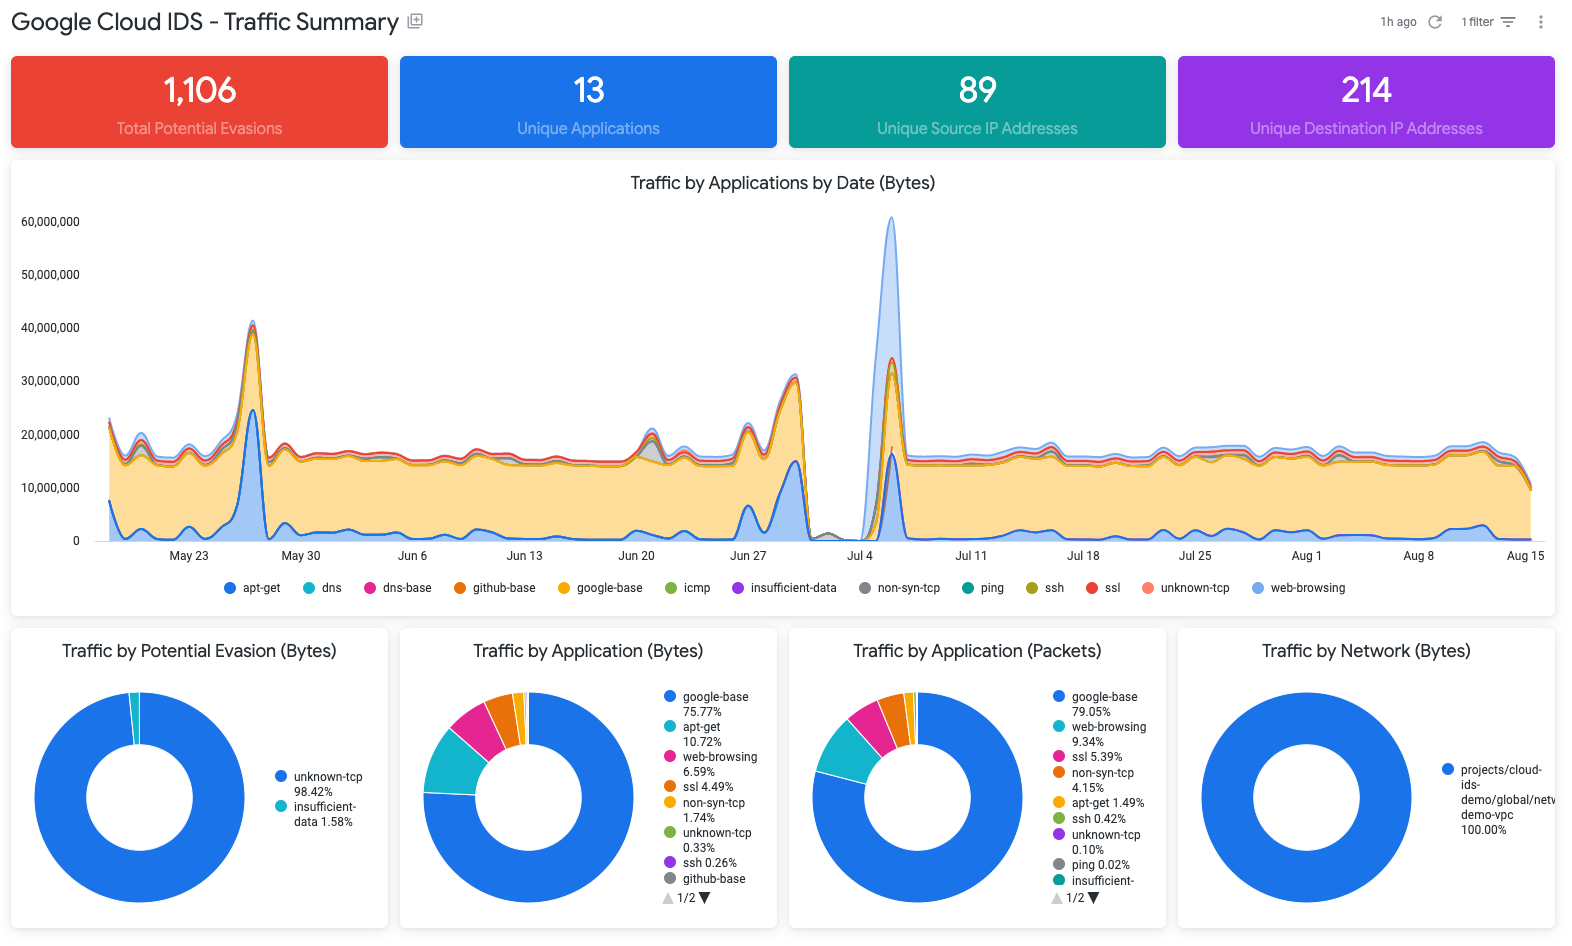This screenshot has width=1572, height=946.
Task: Toggle google-base series in area chart legend
Action: [x=600, y=588]
